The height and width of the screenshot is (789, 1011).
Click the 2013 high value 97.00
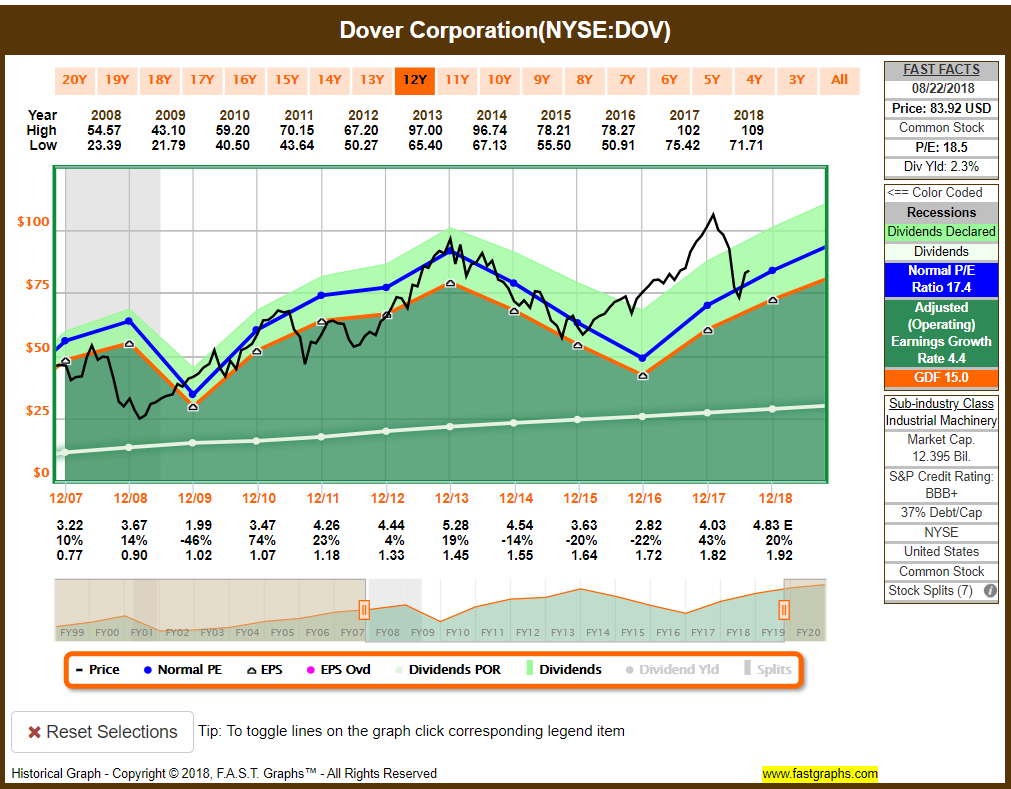point(426,130)
